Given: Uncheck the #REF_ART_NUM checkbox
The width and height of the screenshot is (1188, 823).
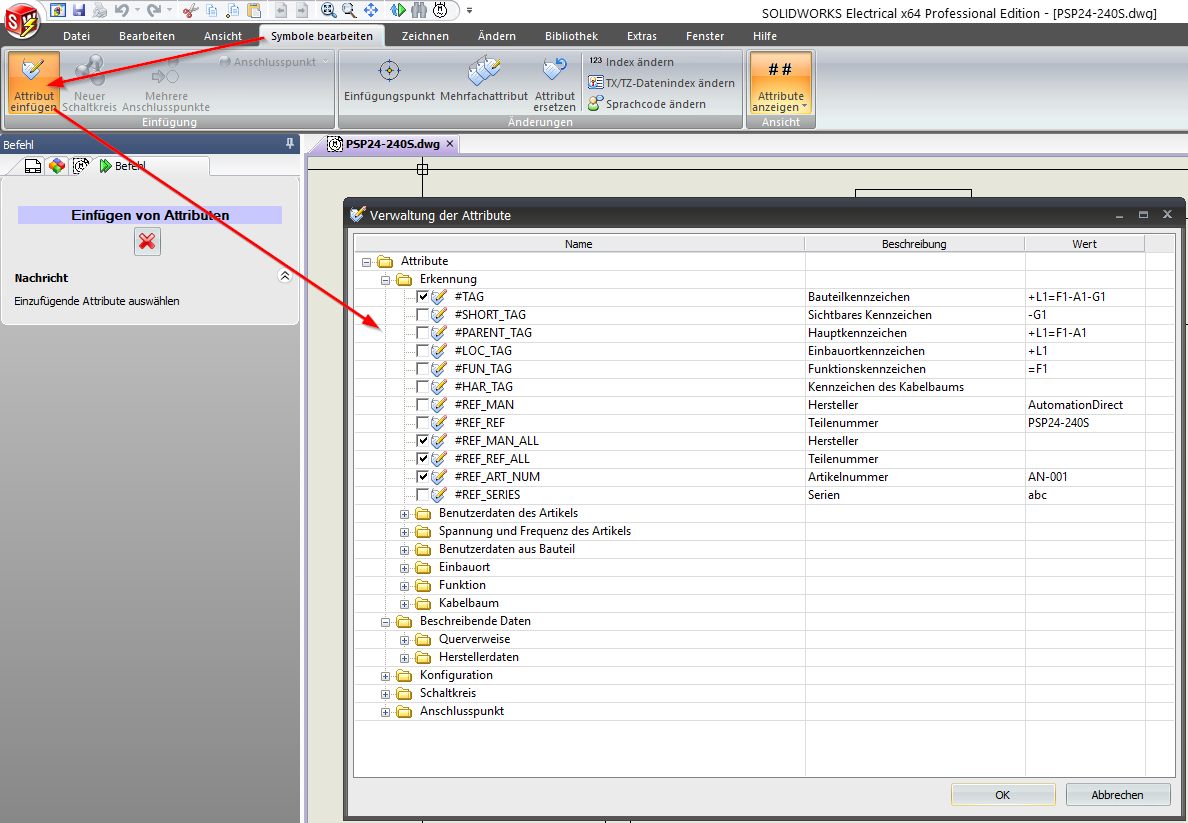Looking at the screenshot, I should tap(423, 477).
